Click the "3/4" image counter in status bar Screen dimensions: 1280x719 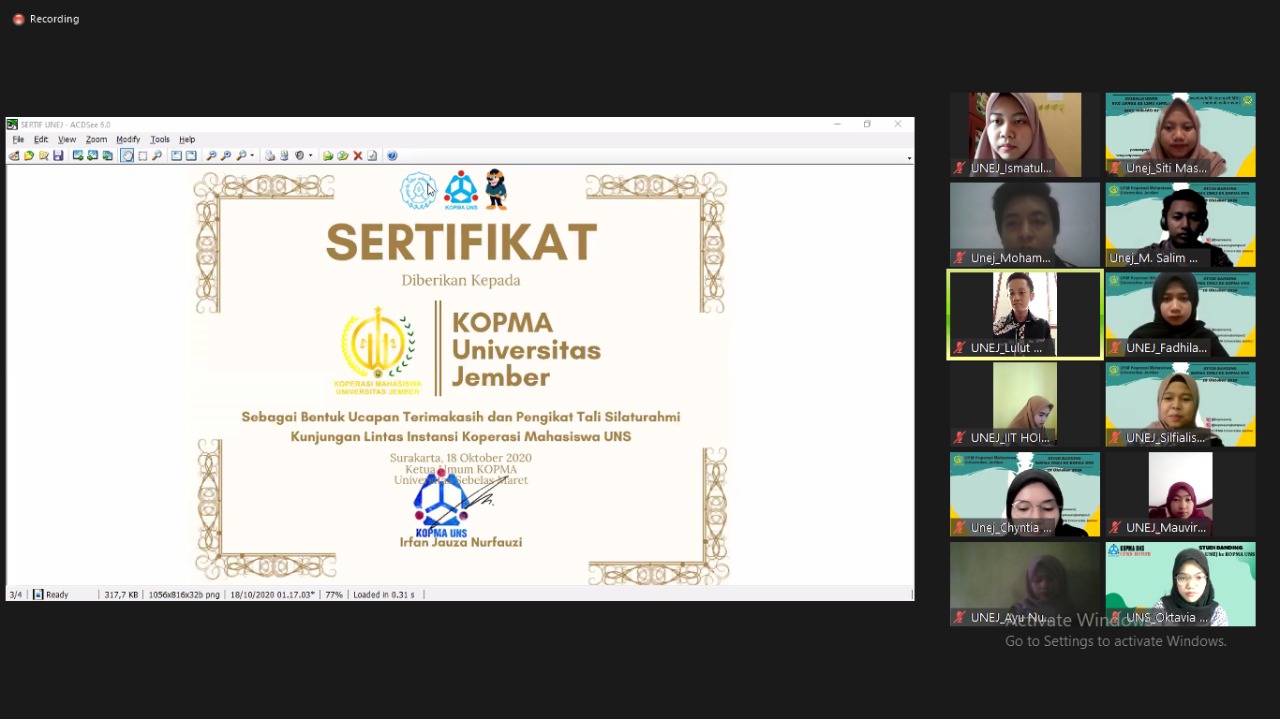16,595
